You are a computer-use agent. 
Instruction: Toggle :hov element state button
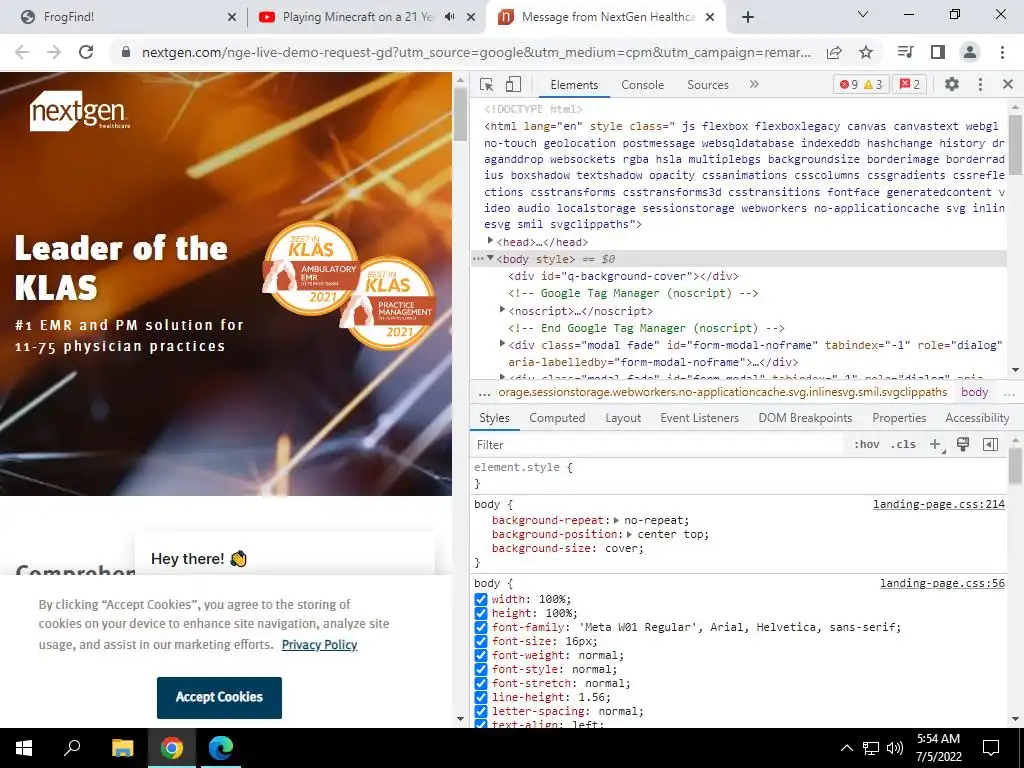866,445
